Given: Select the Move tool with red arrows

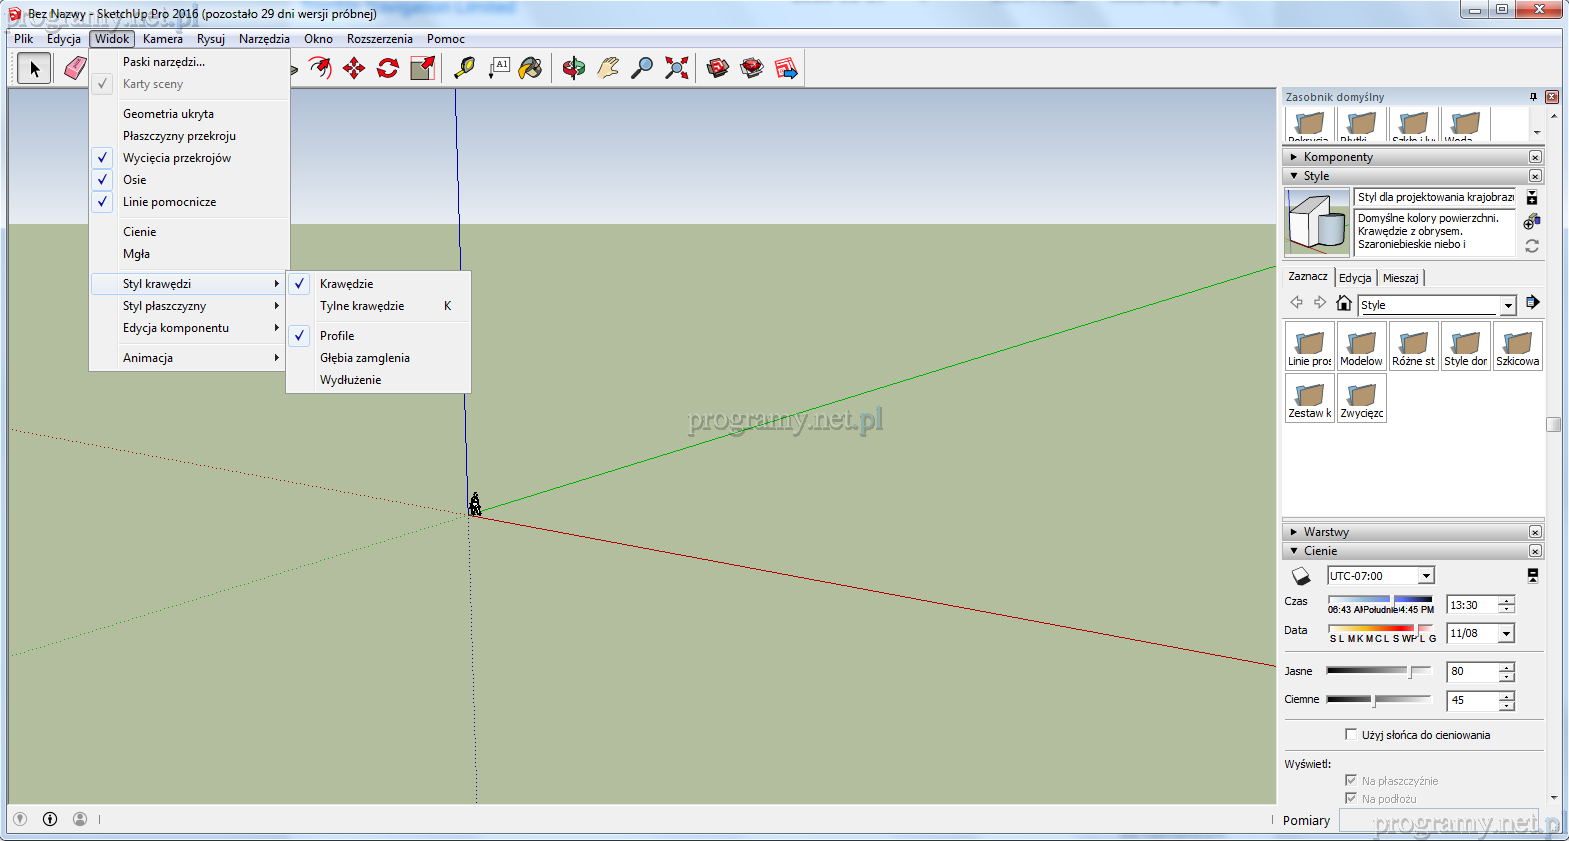Looking at the screenshot, I should point(354,68).
